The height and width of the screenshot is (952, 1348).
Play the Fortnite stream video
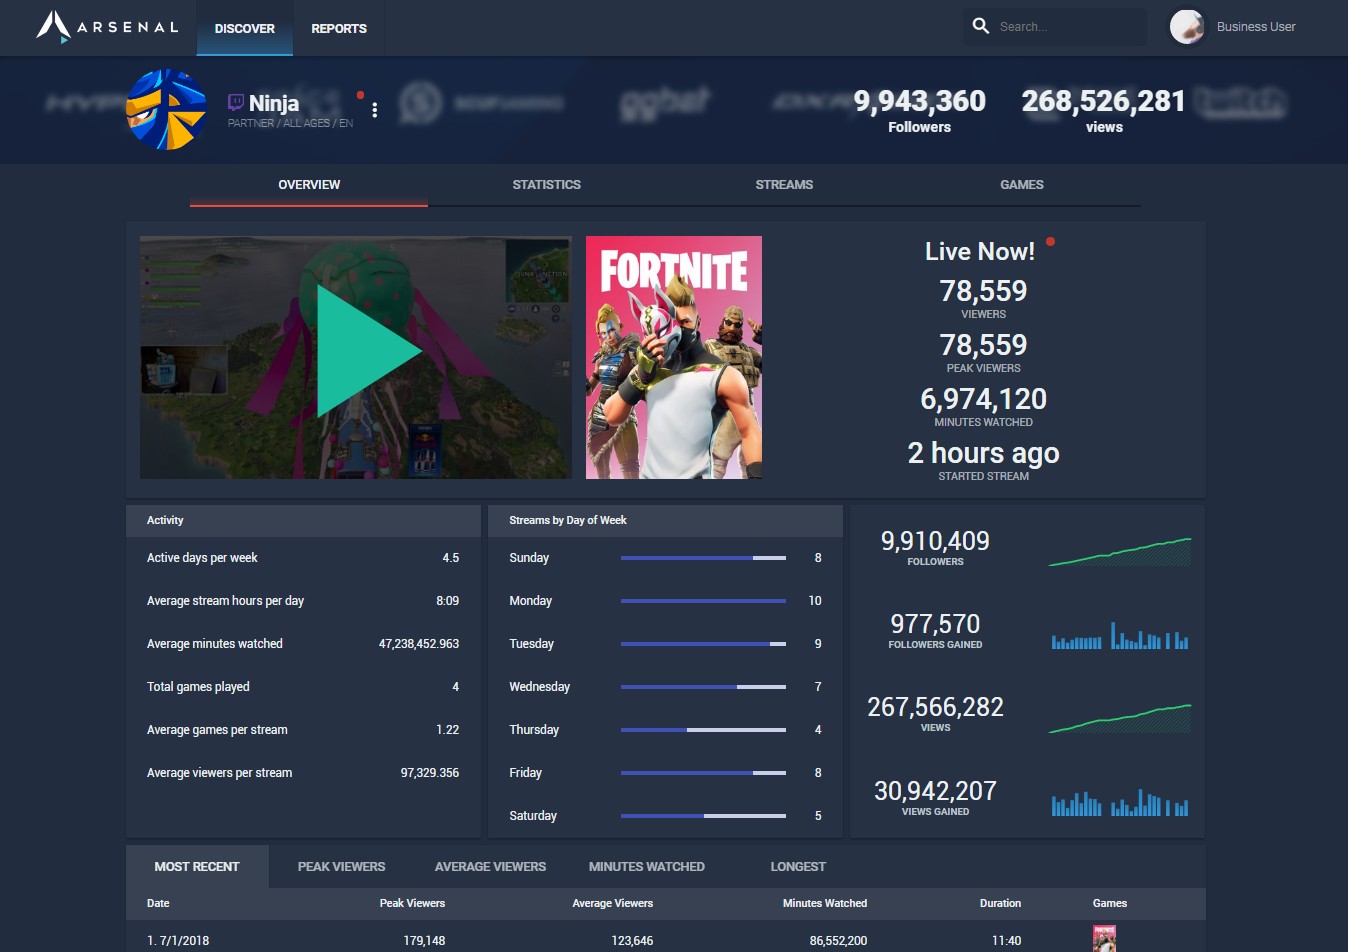pos(368,353)
